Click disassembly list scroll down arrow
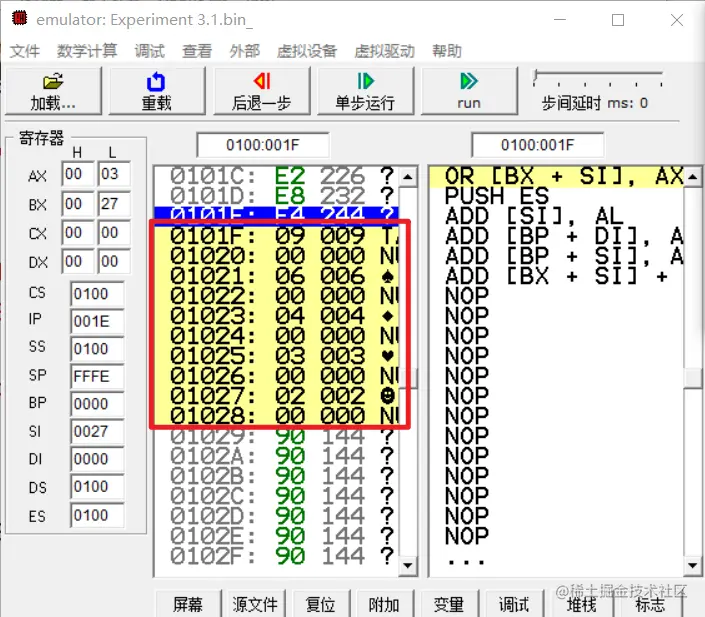 coord(693,566)
